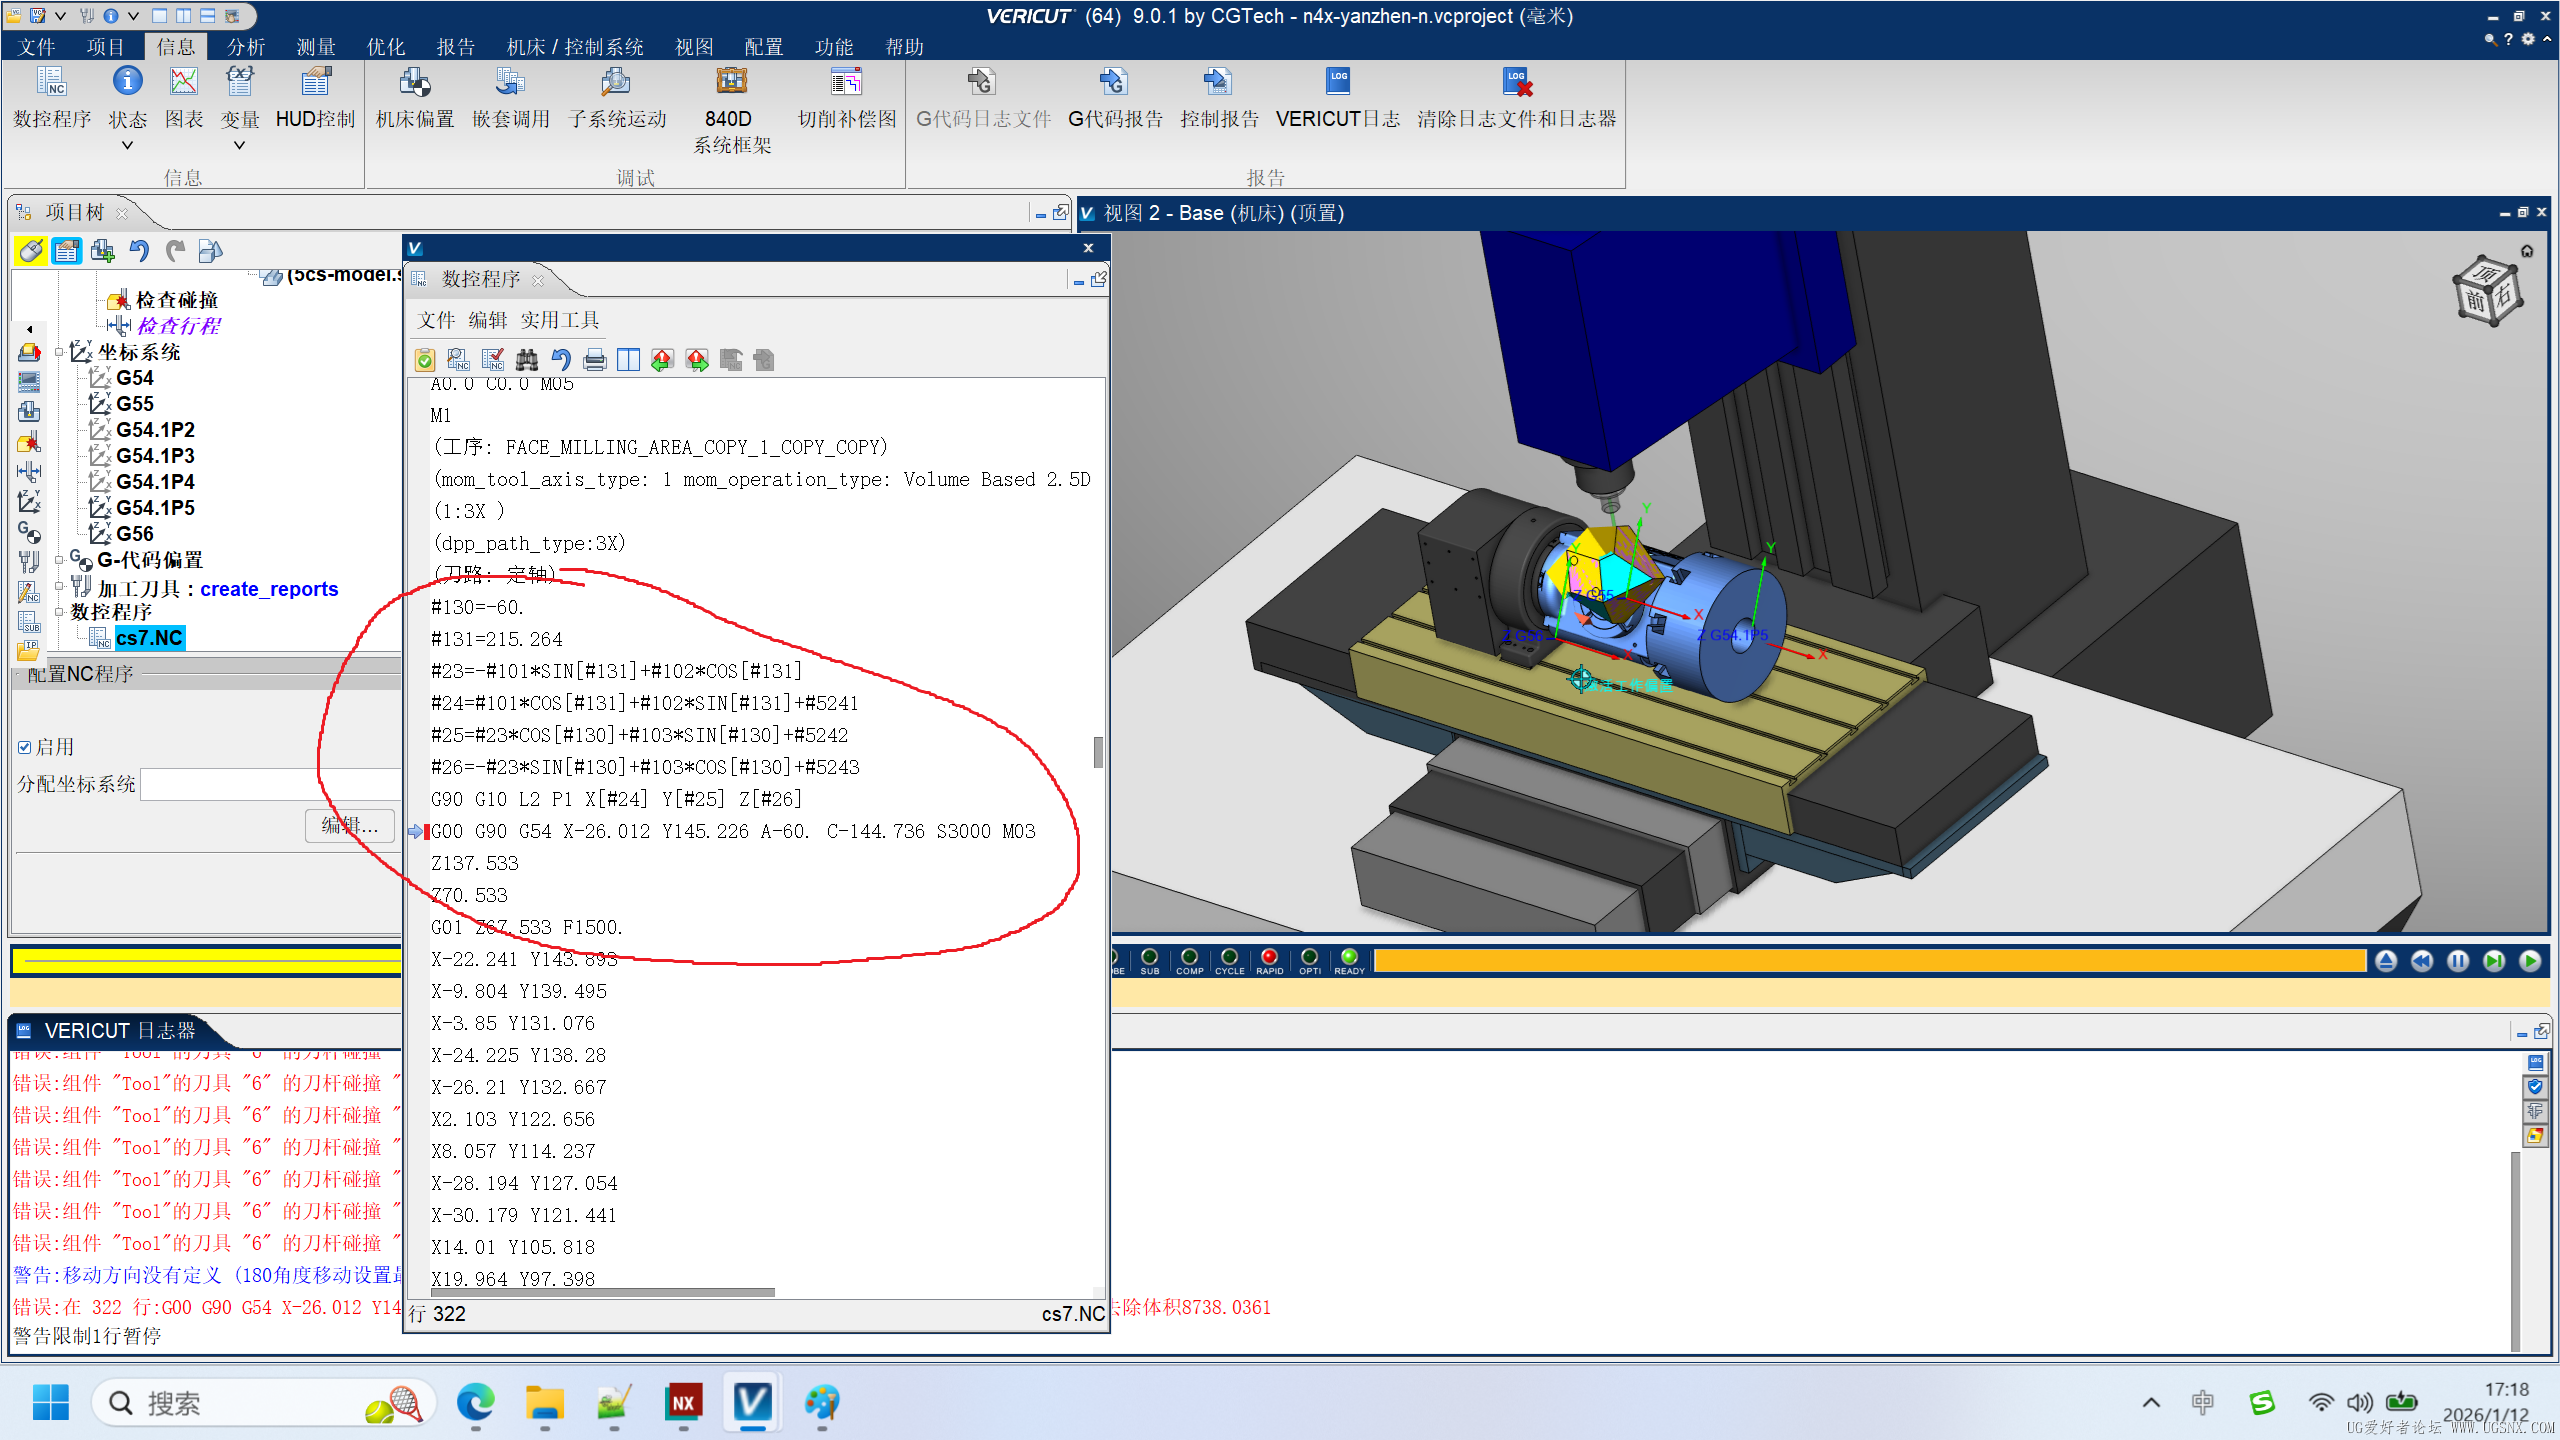2560x1440 pixels.
Task: Click the binoculars find icon in the NC program toolbar
Action: (x=527, y=360)
